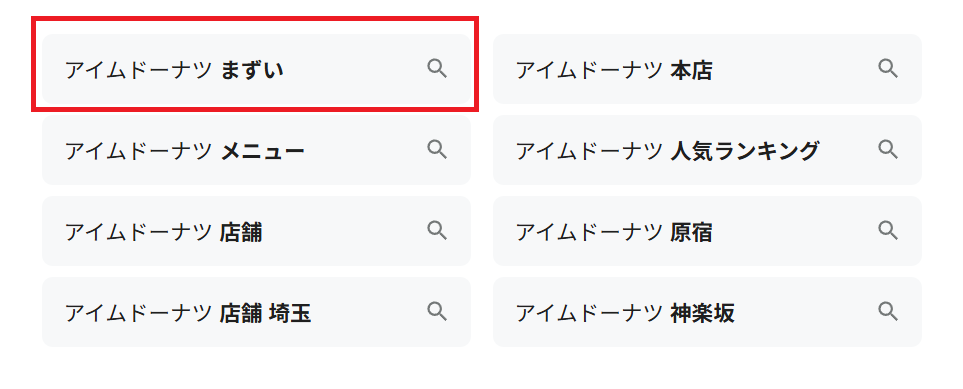Viewport: 963px width, 389px height.
Task: Click the magnifier icon for 人気ランキング suggestion
Action: click(x=887, y=149)
